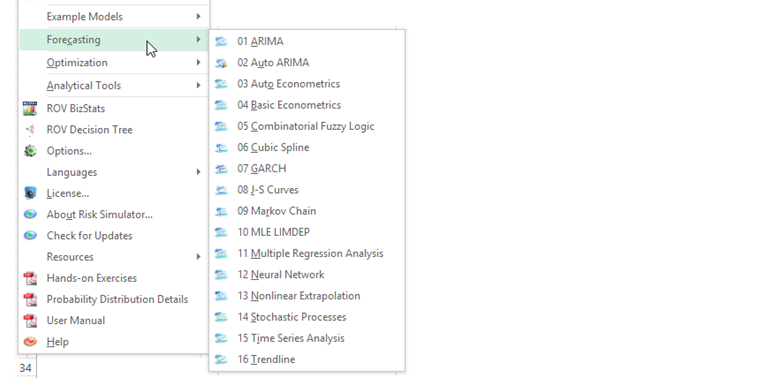Click the Help lifebuoy icon
The height and width of the screenshot is (381, 773).
point(30,342)
